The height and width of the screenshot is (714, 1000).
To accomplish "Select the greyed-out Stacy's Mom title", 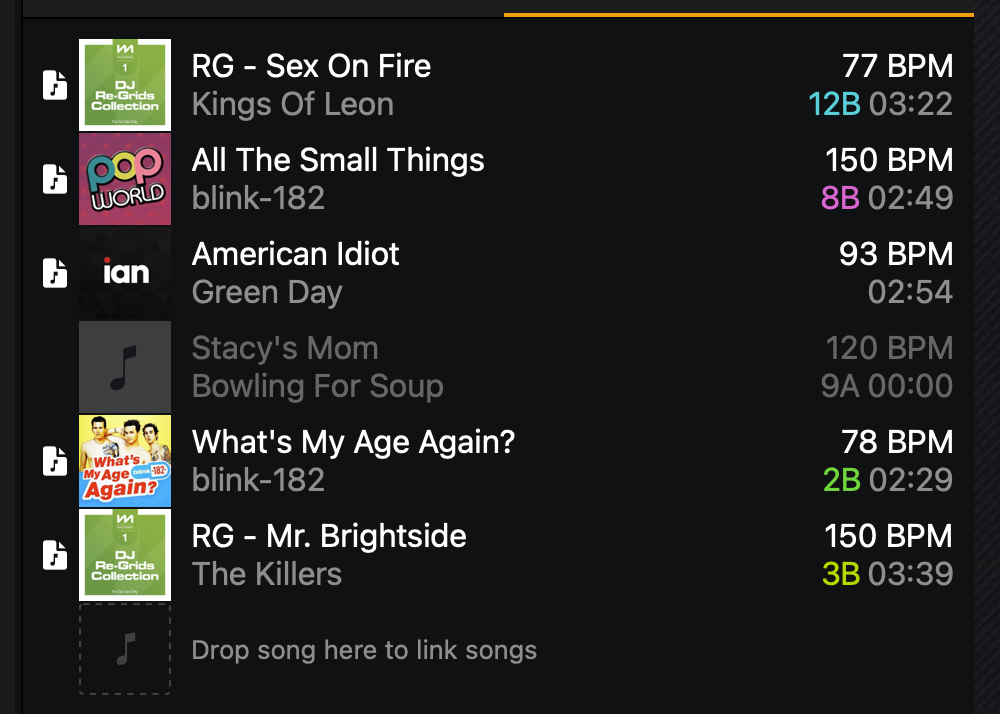I will [x=285, y=348].
